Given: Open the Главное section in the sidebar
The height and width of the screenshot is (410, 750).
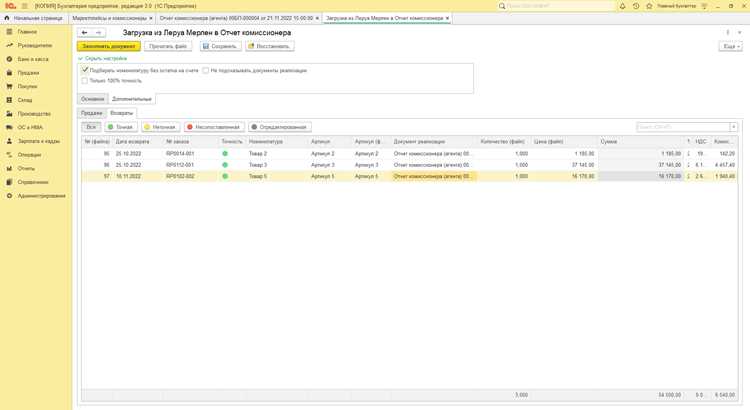Looking at the screenshot, I should [x=27, y=32].
